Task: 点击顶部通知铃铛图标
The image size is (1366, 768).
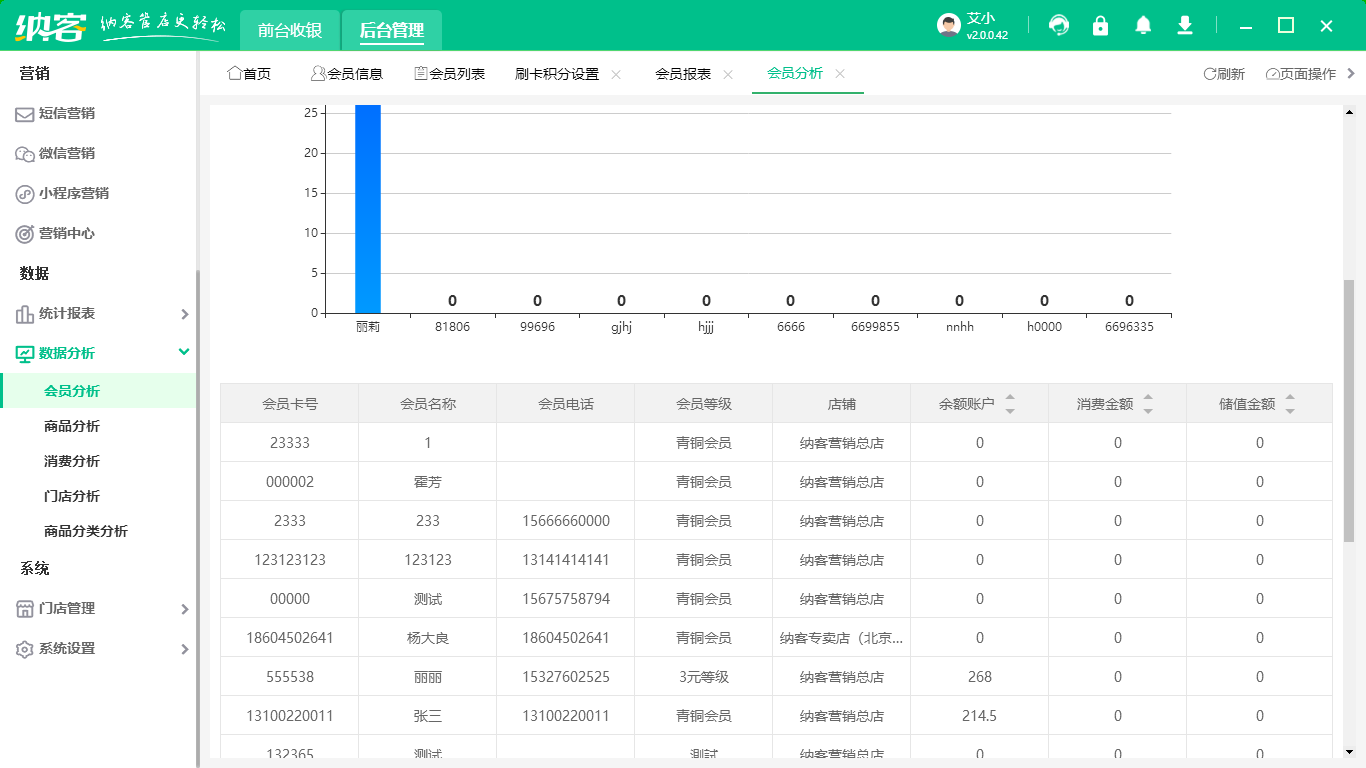Action: click(1143, 25)
